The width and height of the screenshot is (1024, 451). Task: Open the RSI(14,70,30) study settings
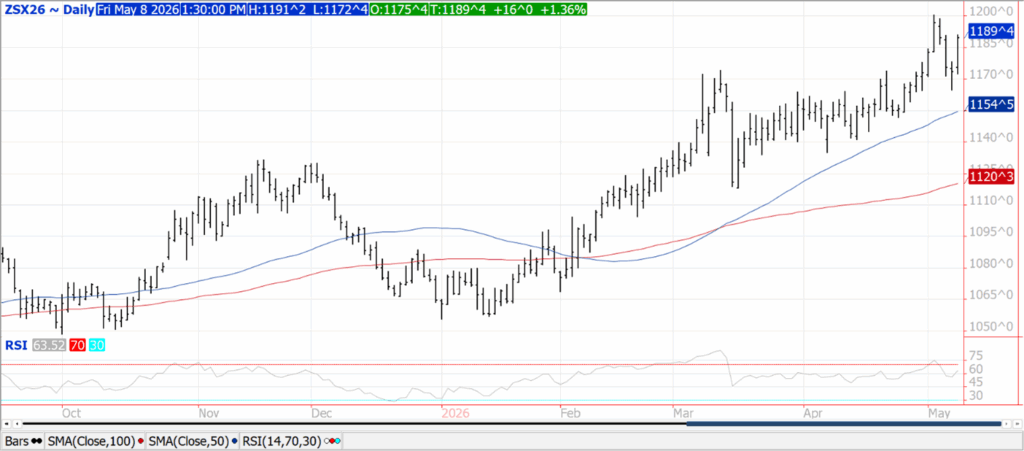(284, 442)
